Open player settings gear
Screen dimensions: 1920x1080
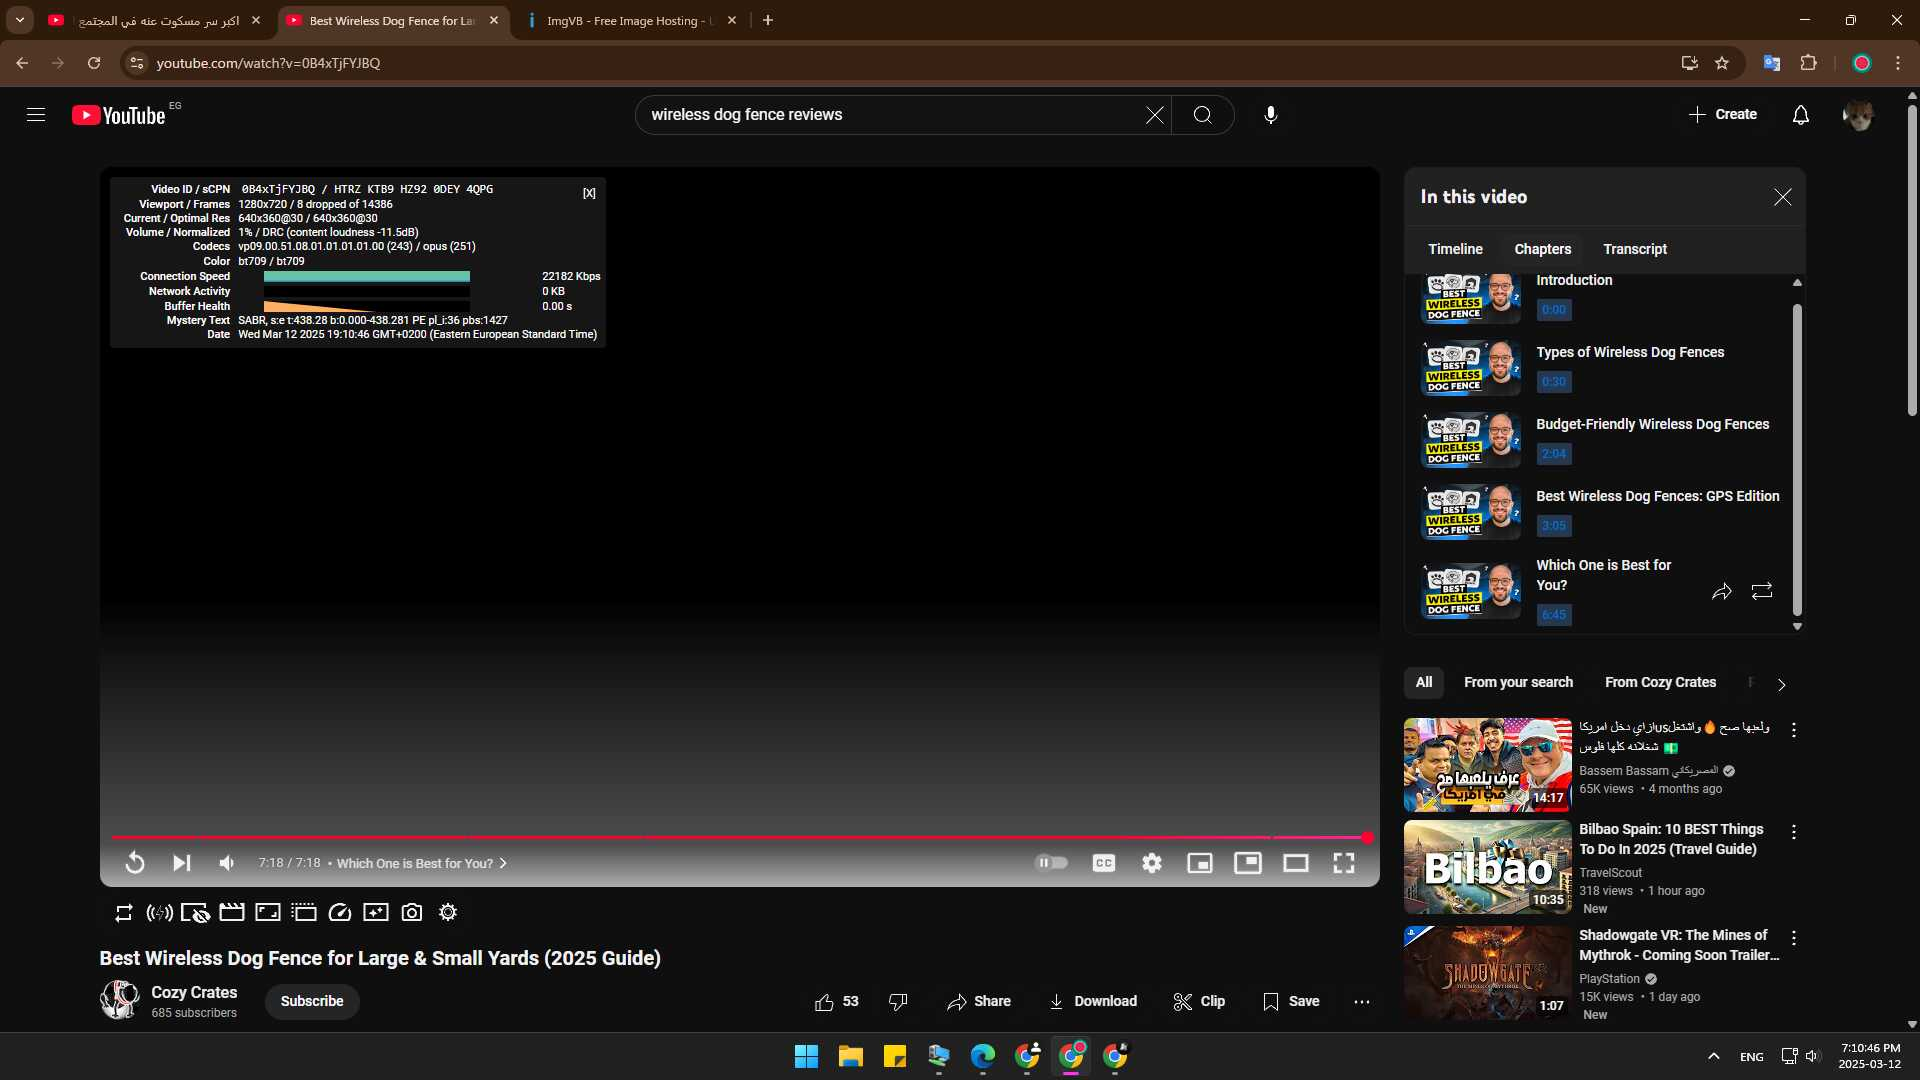[x=1152, y=862]
